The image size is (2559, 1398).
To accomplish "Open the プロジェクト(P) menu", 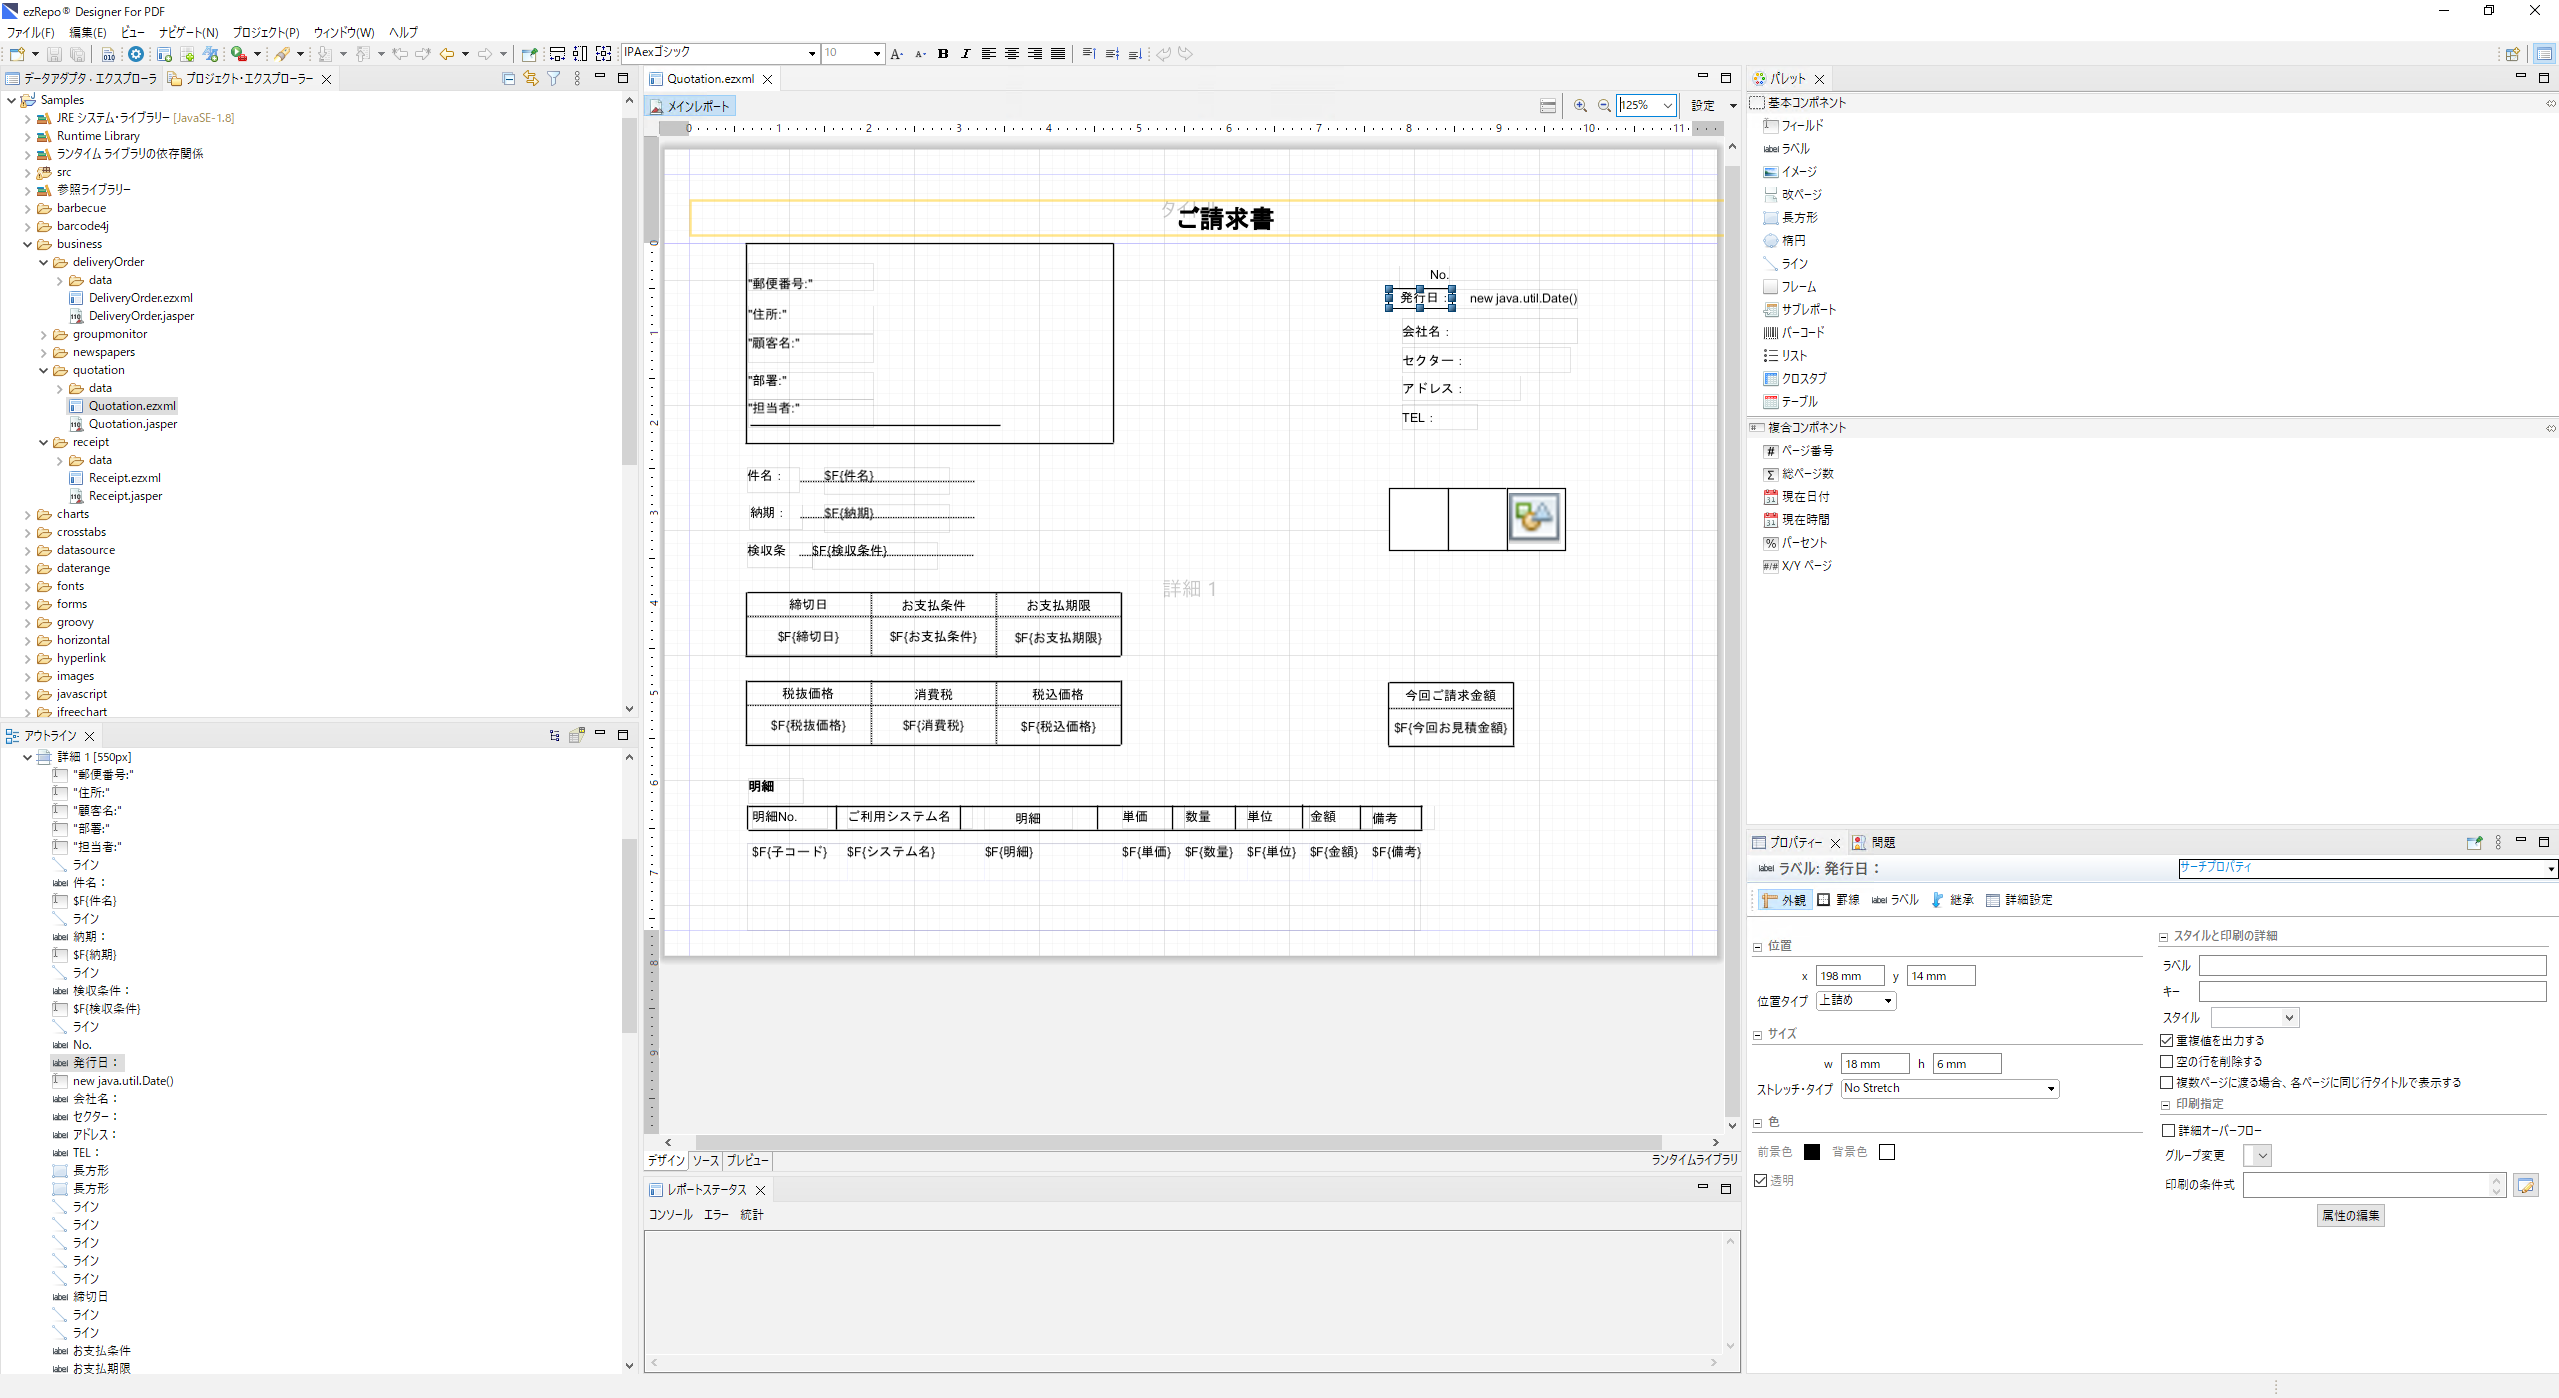I will pyautogui.click(x=265, y=32).
